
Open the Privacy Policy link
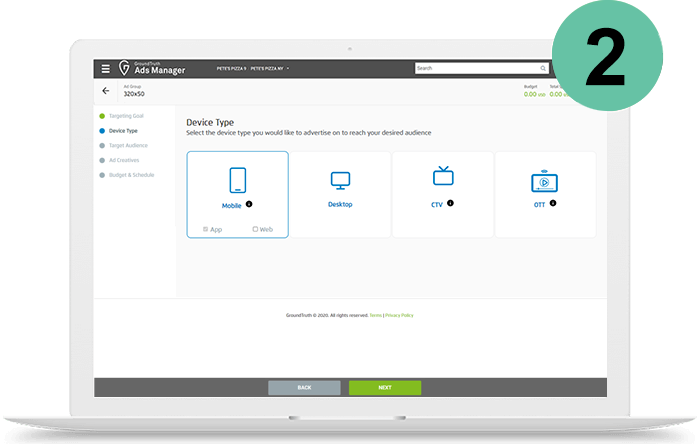[399, 315]
